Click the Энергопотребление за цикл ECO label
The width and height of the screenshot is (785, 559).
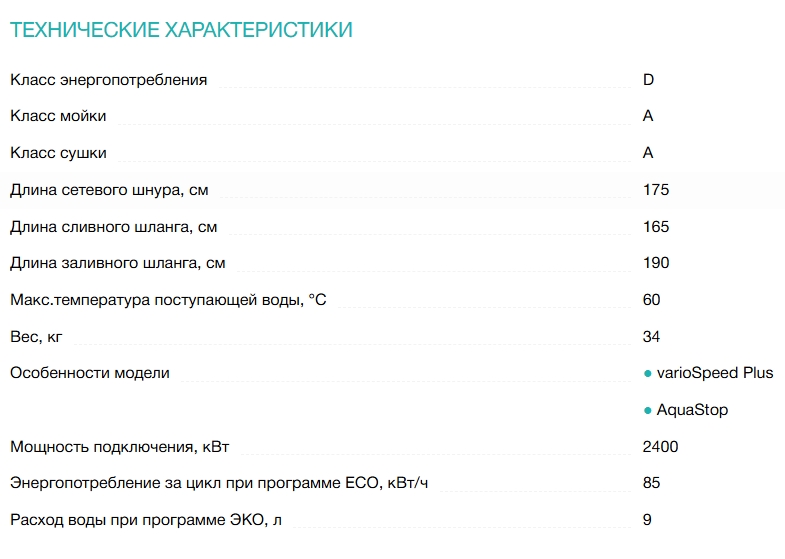(x=219, y=483)
